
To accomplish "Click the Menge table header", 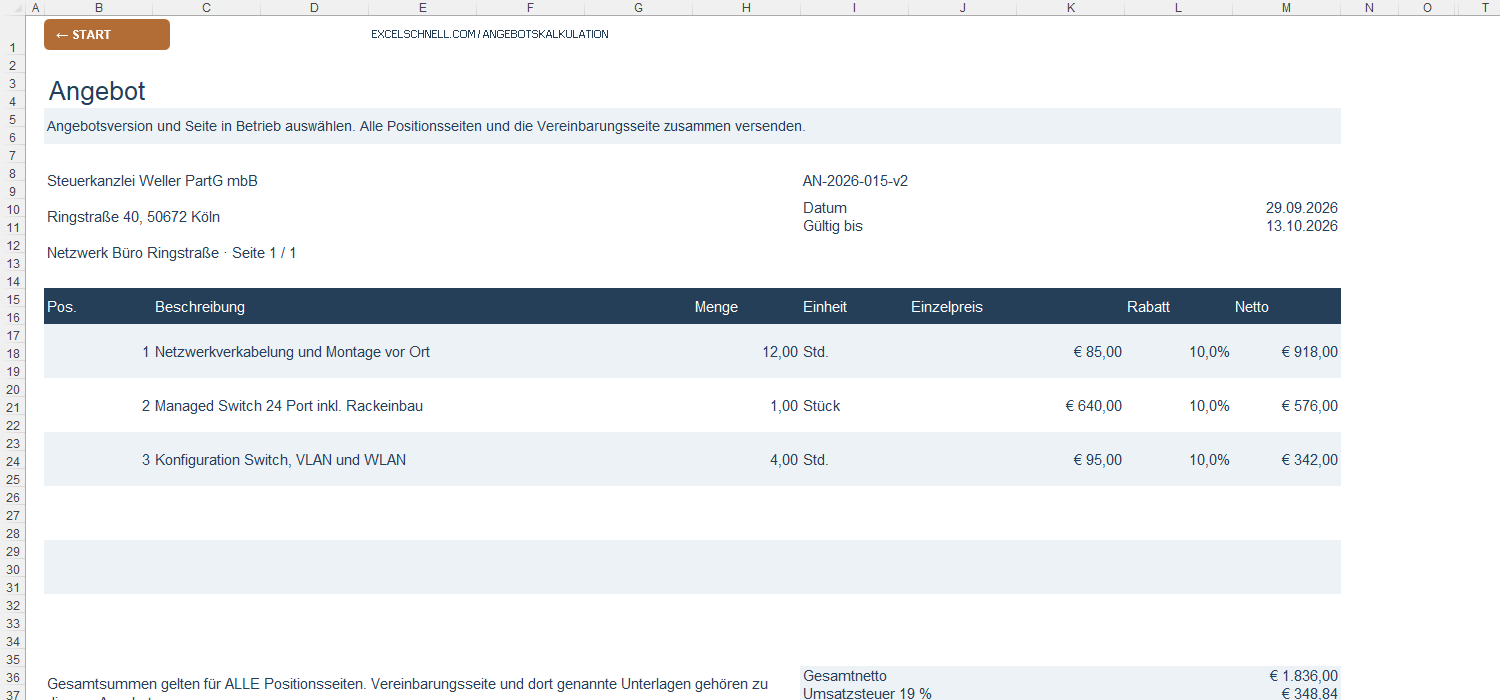I will tap(716, 307).
